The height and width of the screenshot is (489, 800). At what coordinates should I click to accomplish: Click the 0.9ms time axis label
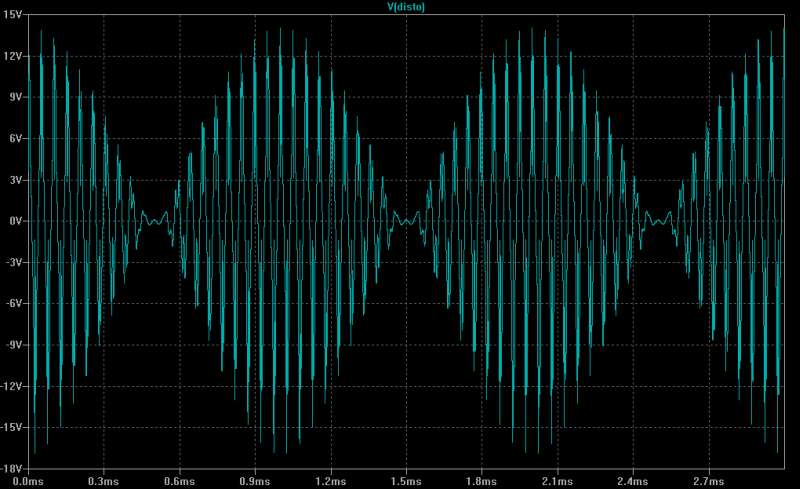tap(255, 481)
